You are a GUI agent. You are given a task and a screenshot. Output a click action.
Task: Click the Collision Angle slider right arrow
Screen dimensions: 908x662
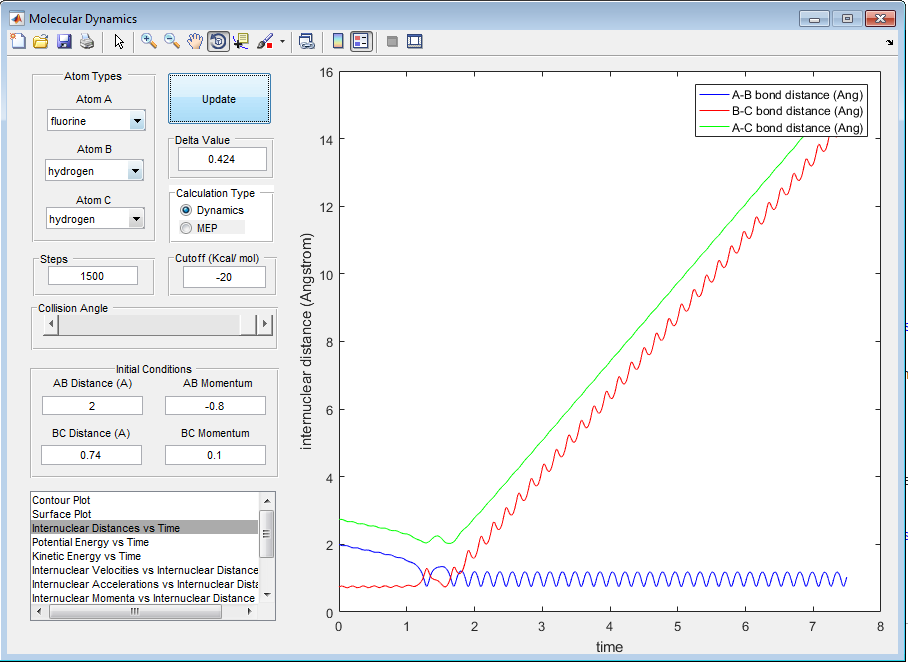[x=264, y=324]
